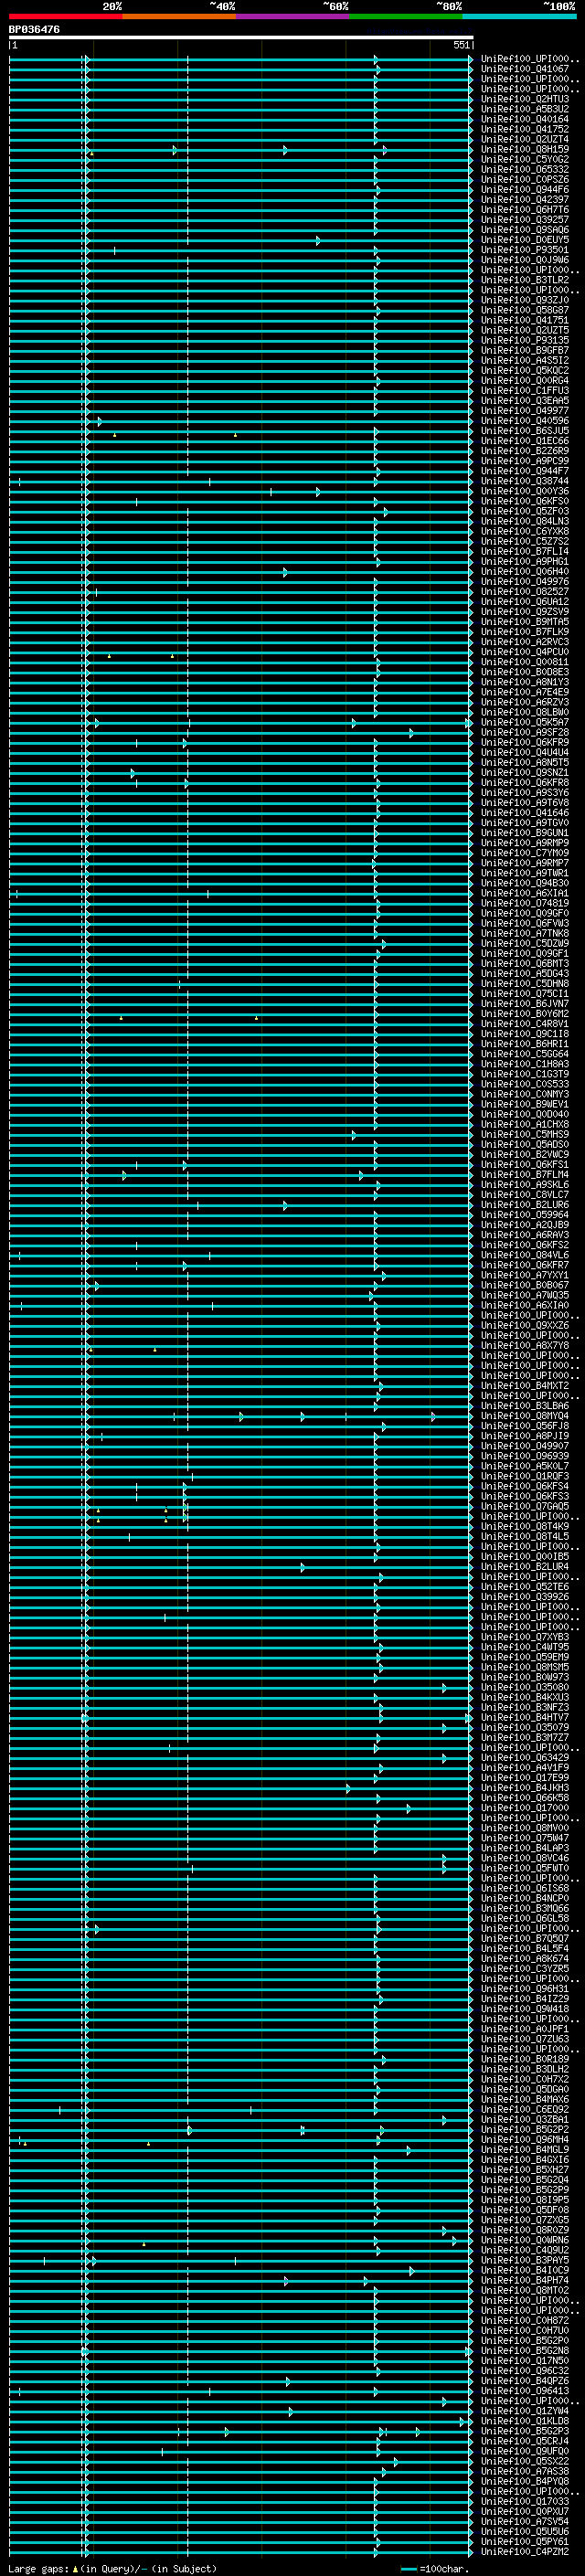Select hit UniRef100_Q7ZXG5
The image size is (585, 2576).
525,2220
